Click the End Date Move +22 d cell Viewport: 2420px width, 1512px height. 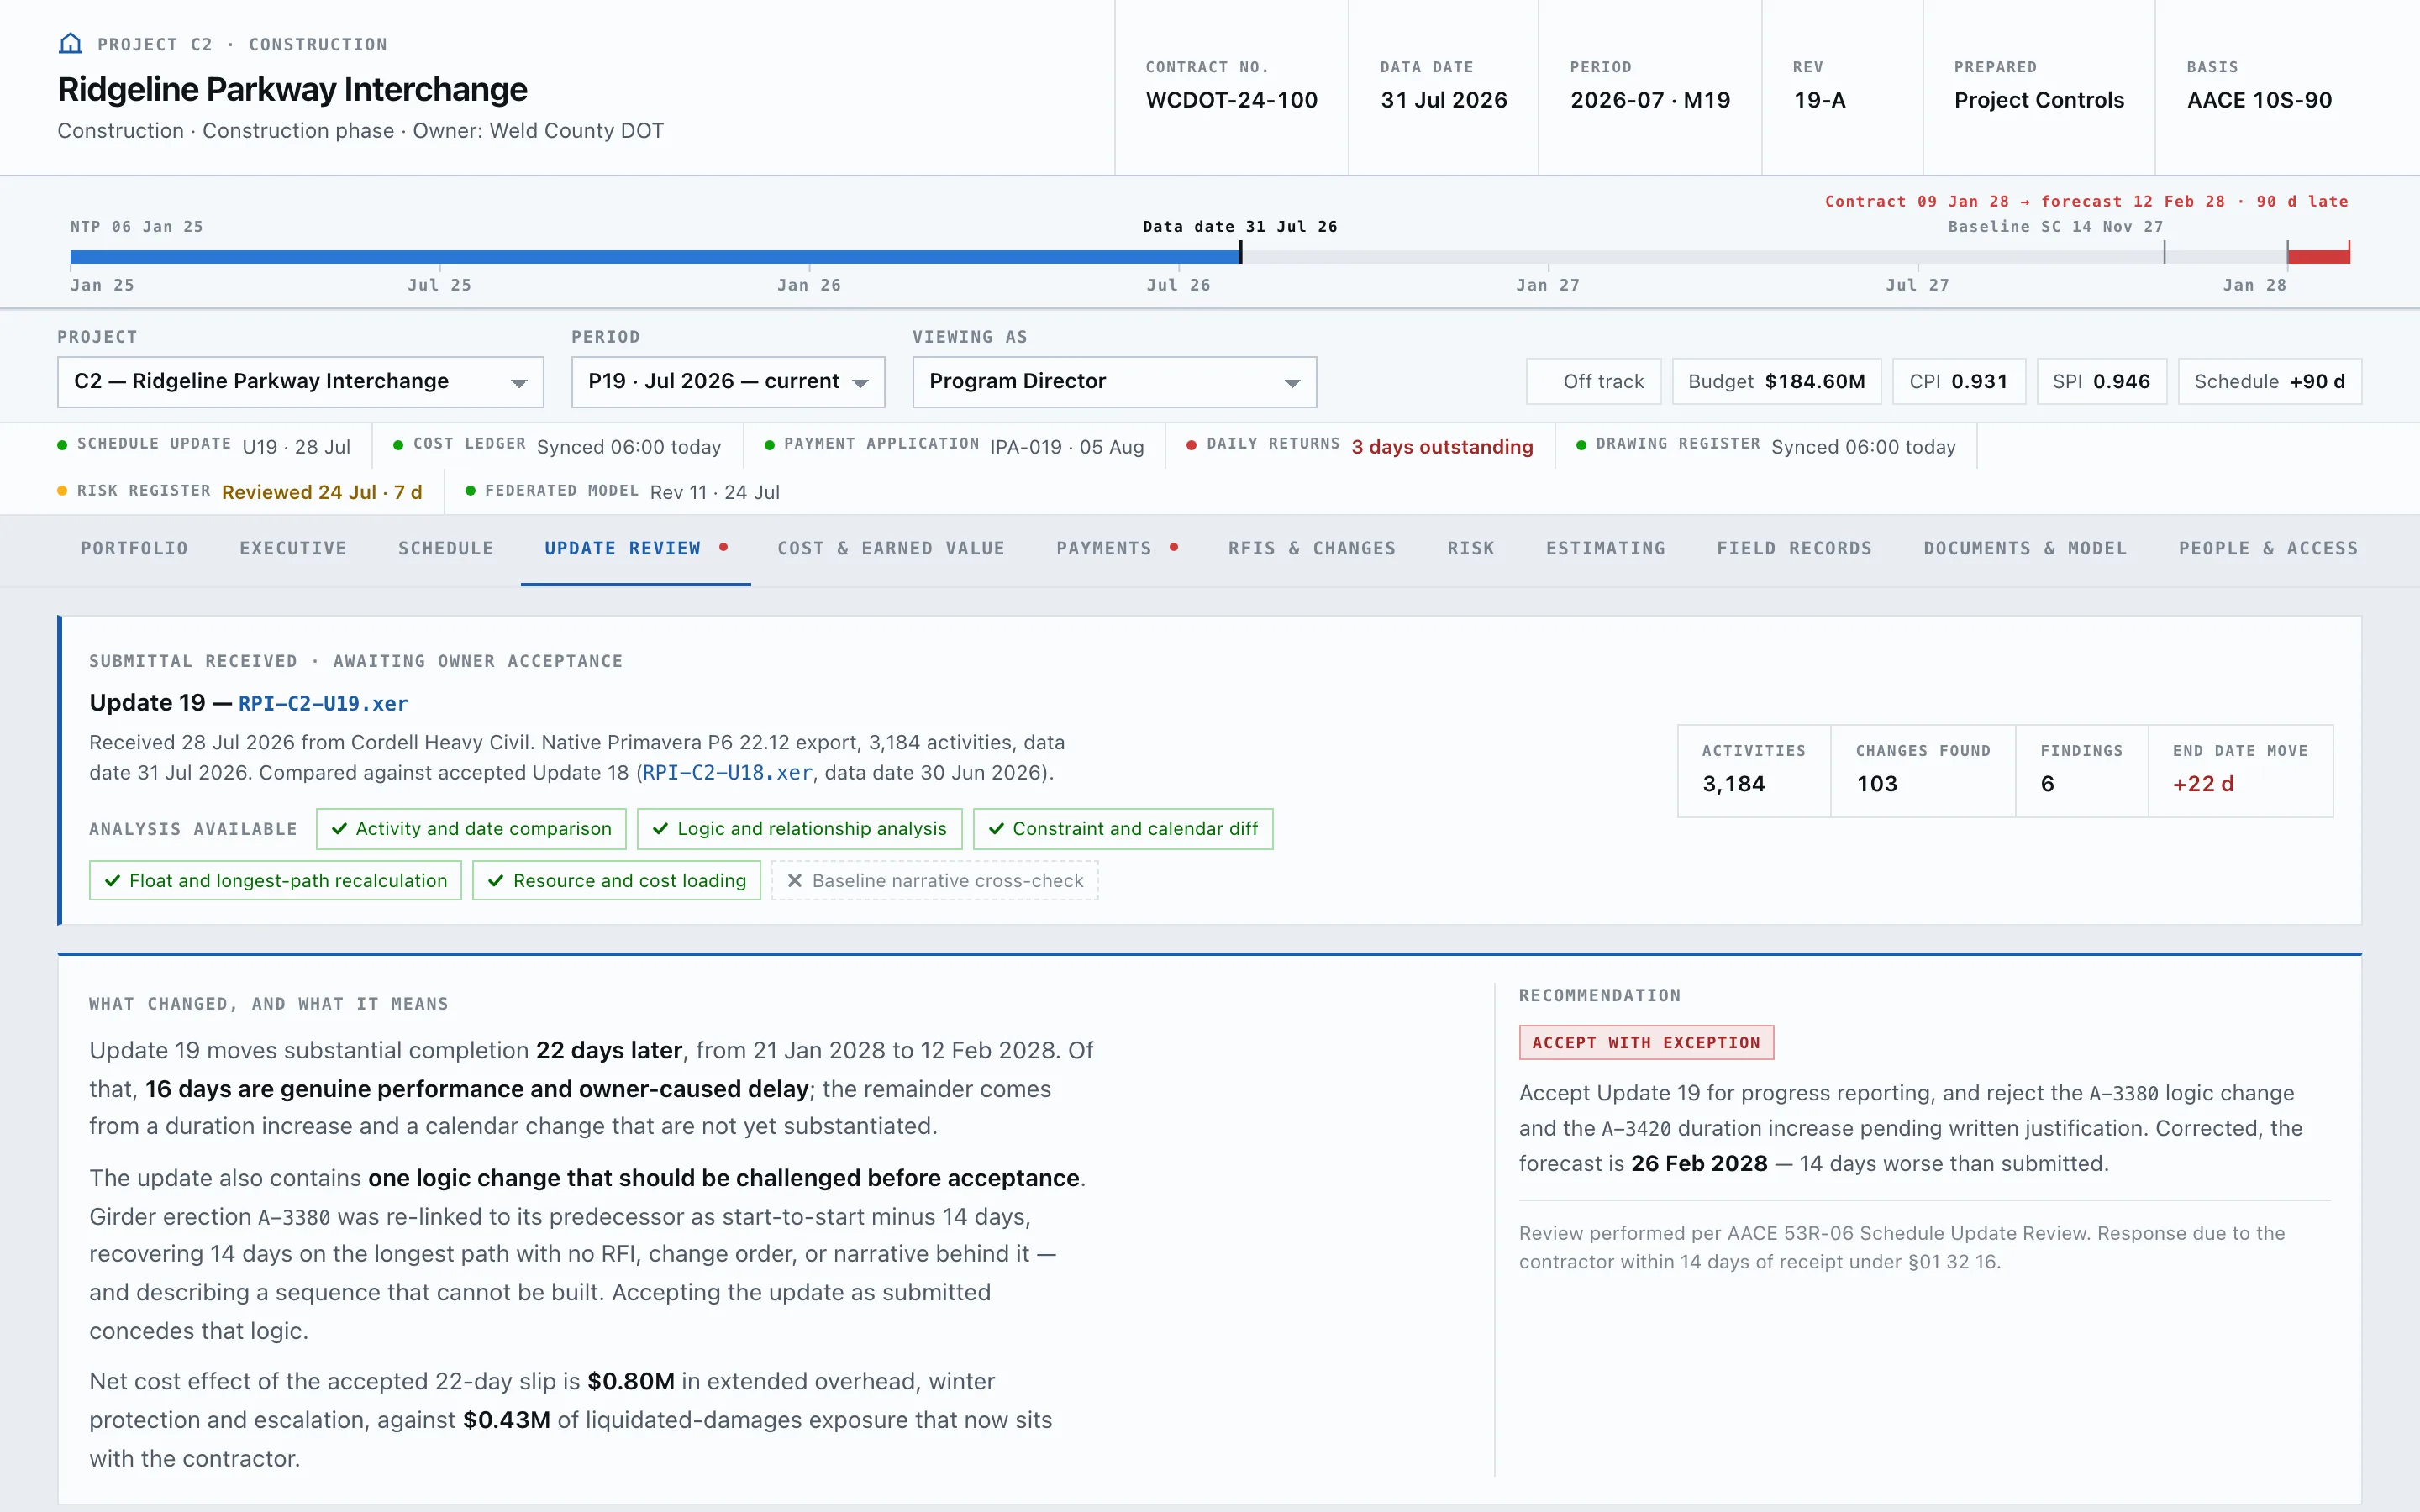tap(2240, 771)
